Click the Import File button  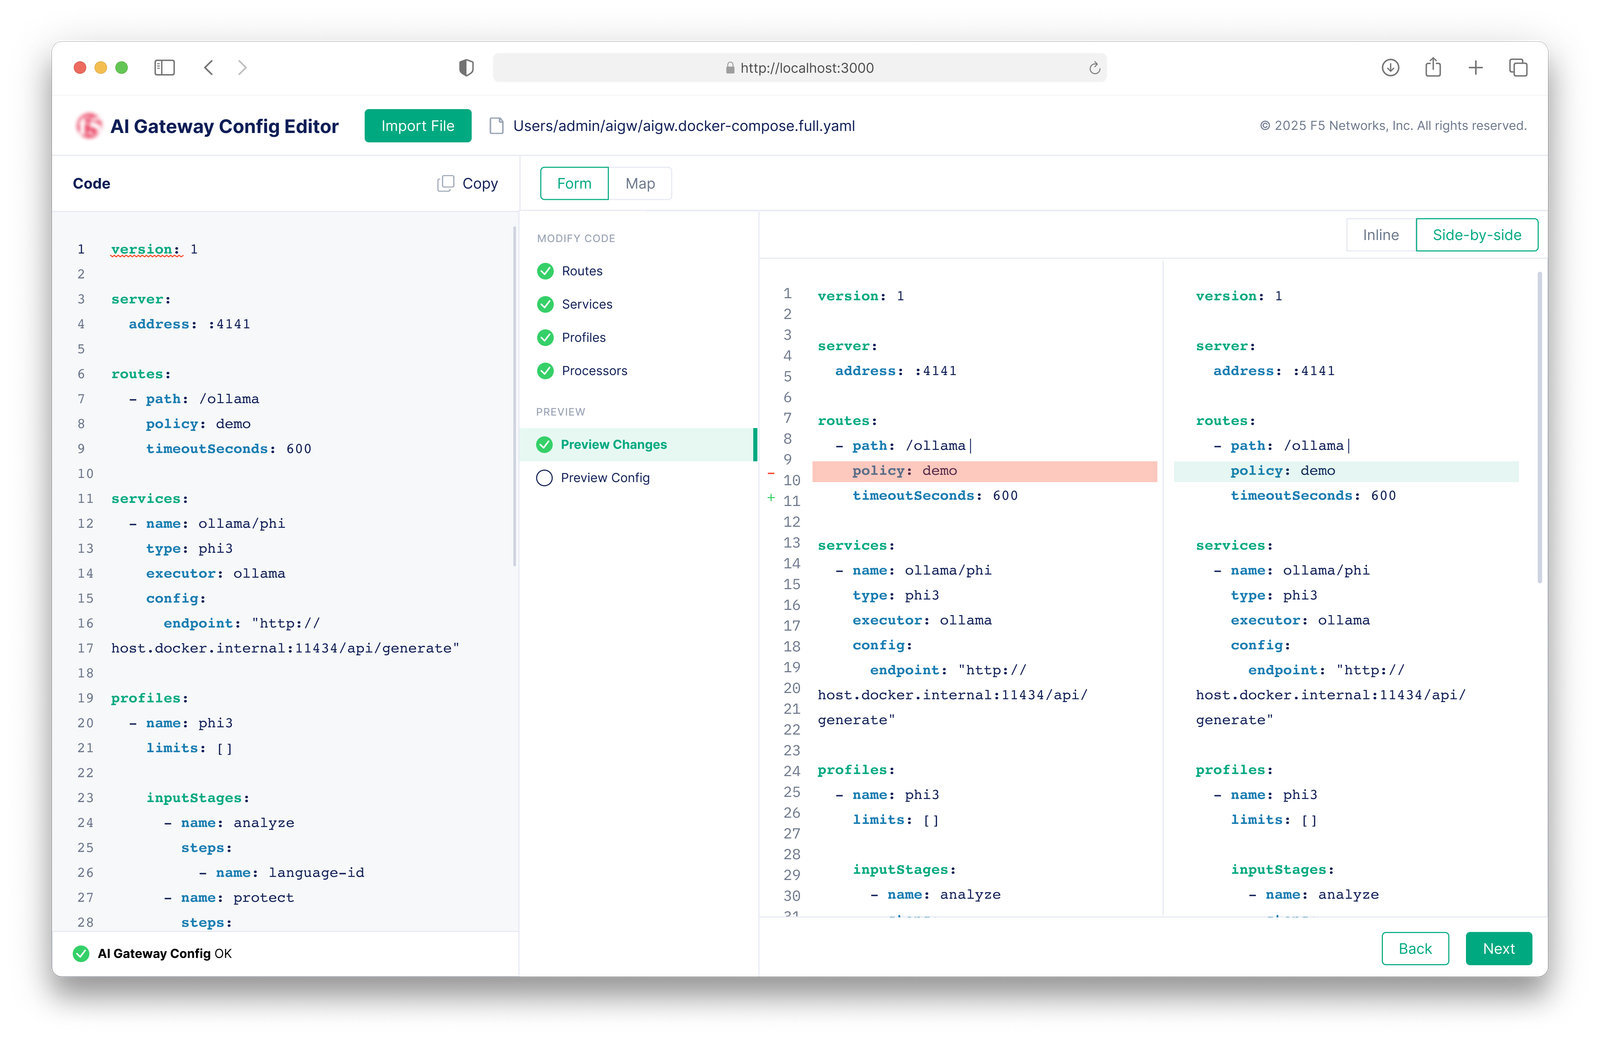418,126
